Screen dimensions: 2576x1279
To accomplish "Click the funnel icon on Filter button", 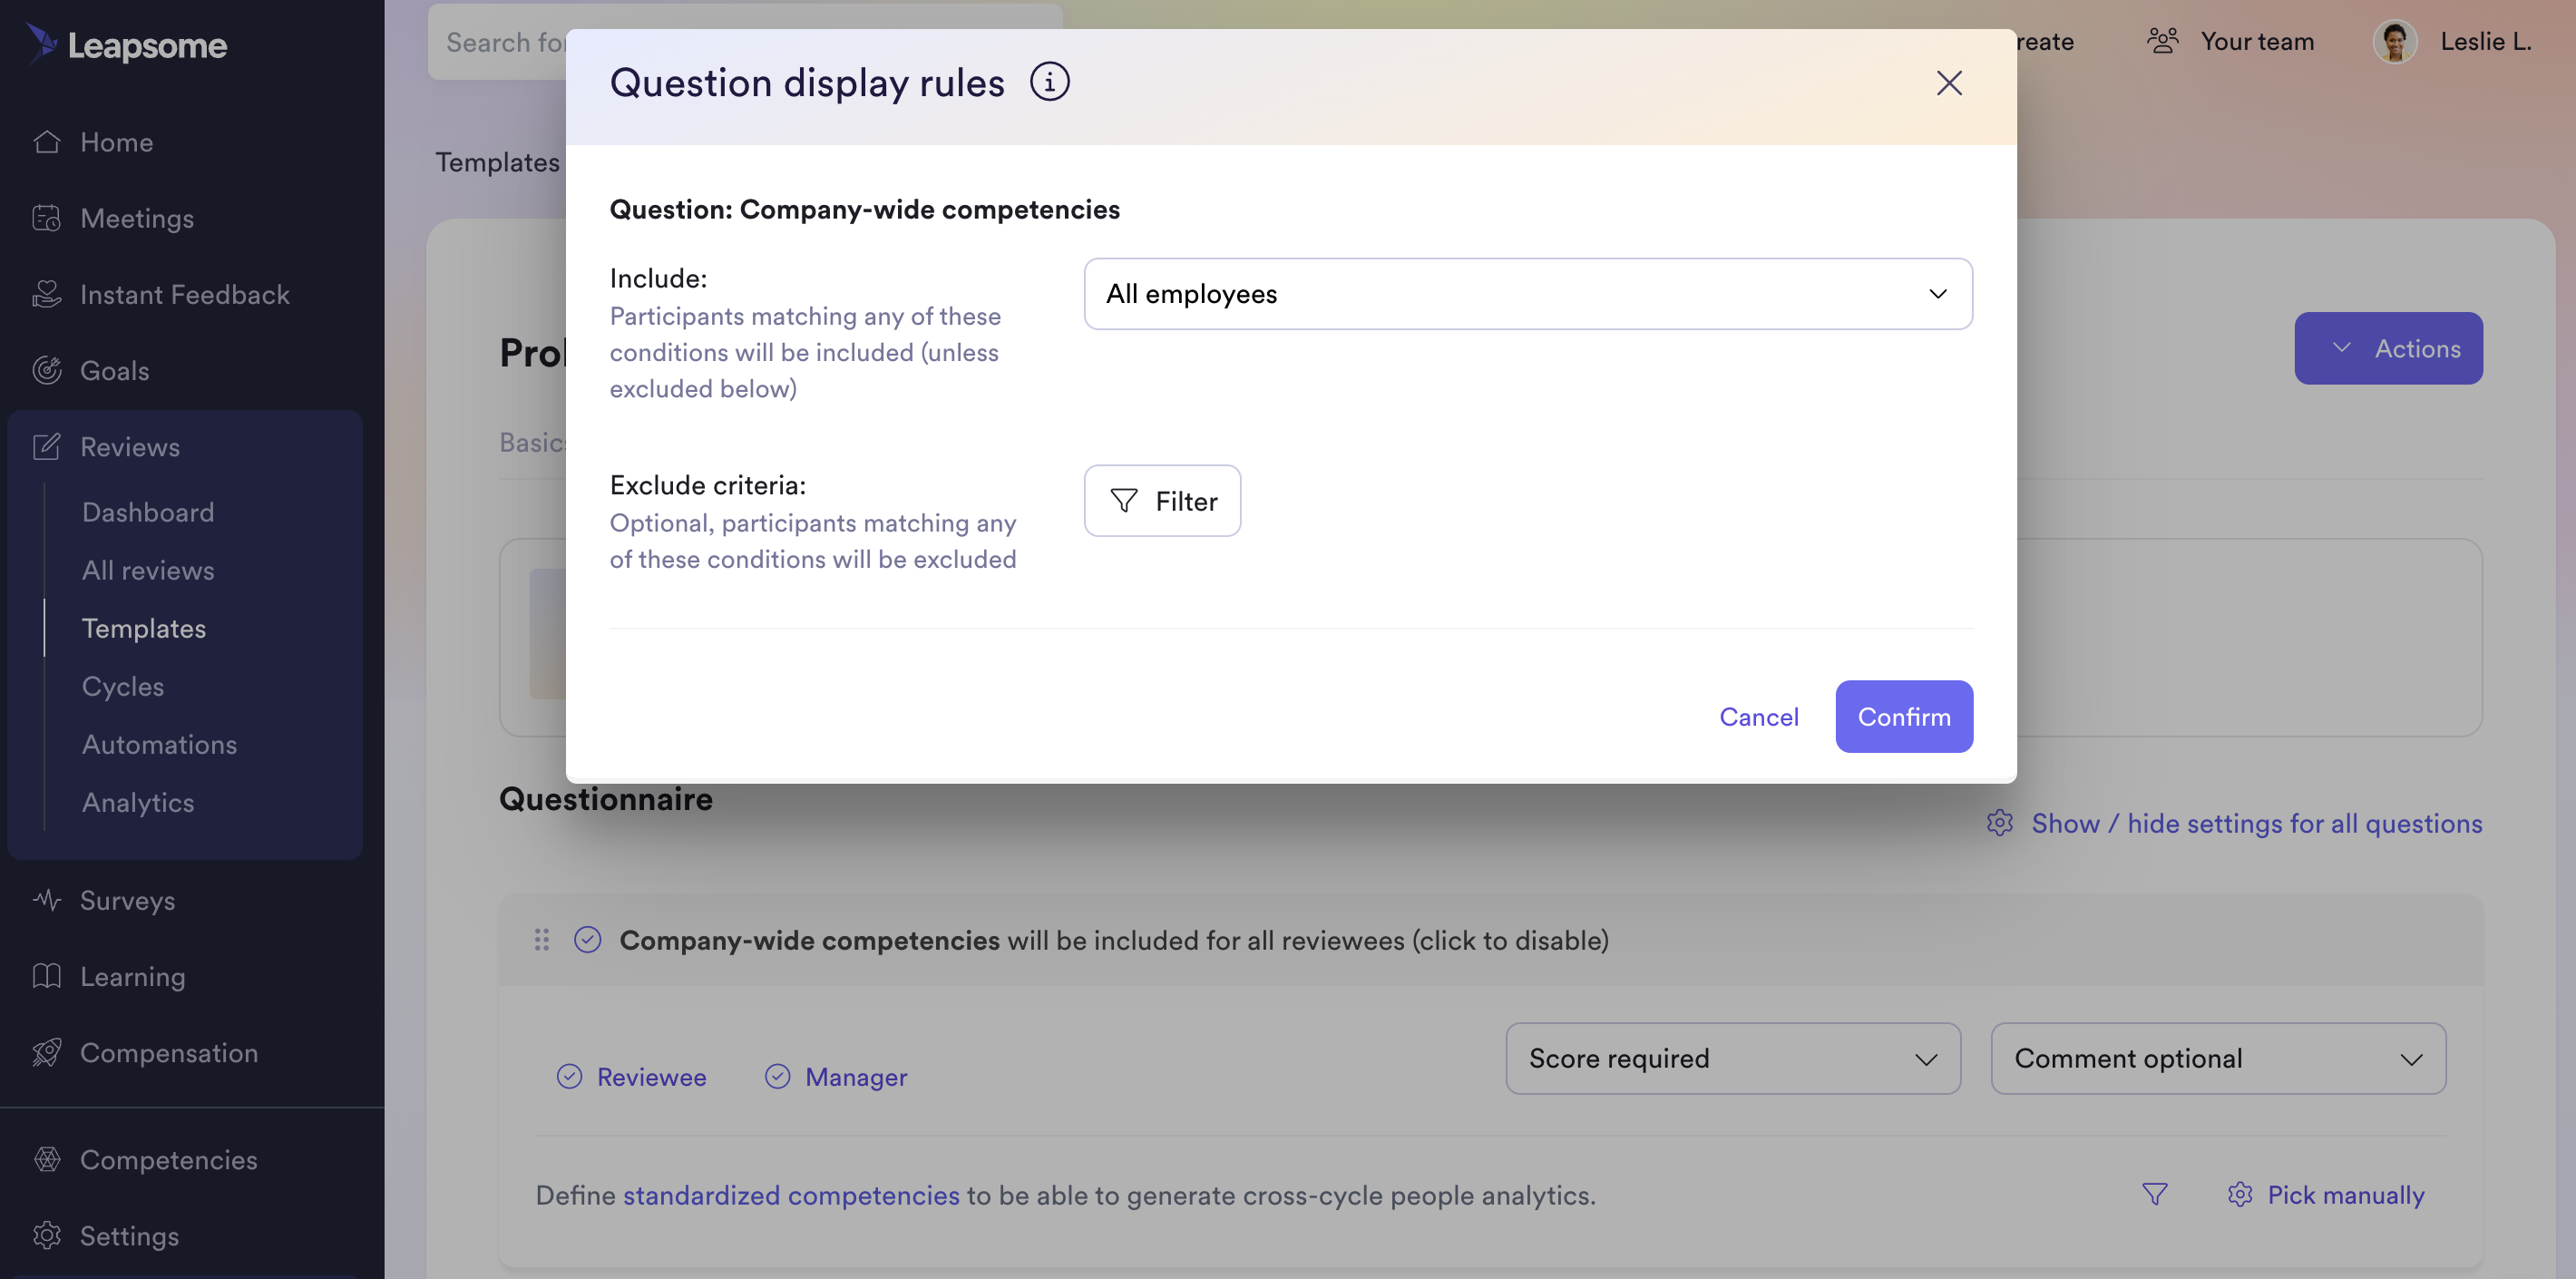I will [x=1124, y=501].
